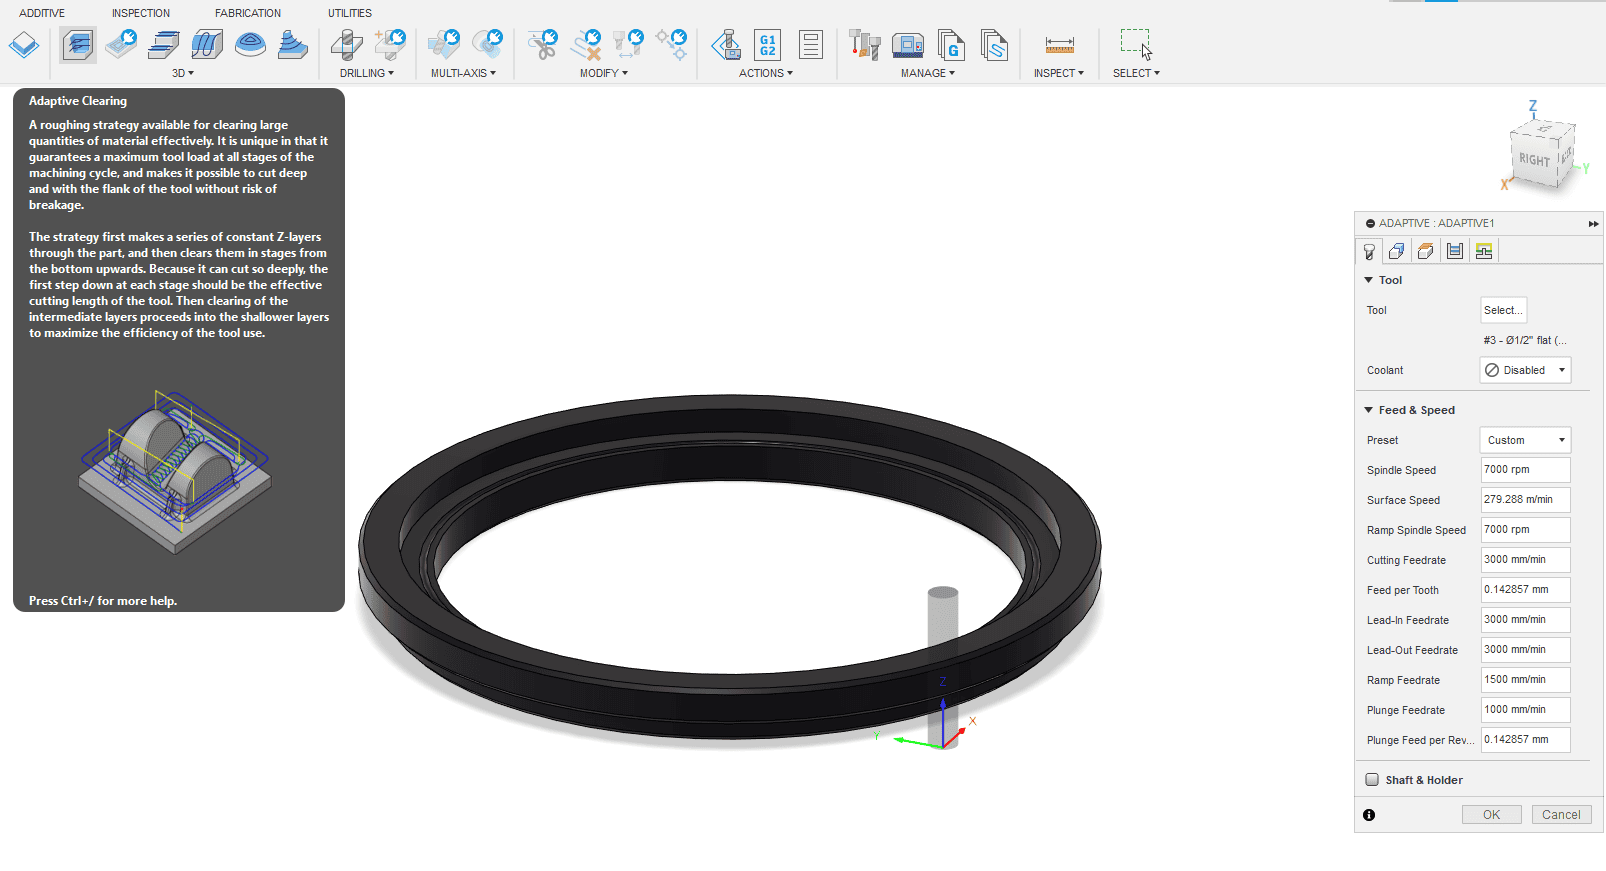Click the info icon at dialog bottom
Screen dimensions: 1606x871
click(x=1369, y=815)
